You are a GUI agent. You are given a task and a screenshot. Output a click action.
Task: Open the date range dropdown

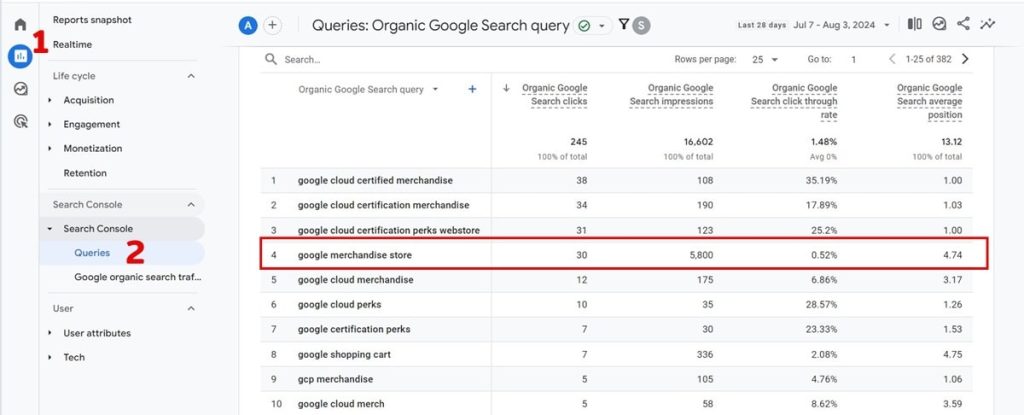pos(886,25)
